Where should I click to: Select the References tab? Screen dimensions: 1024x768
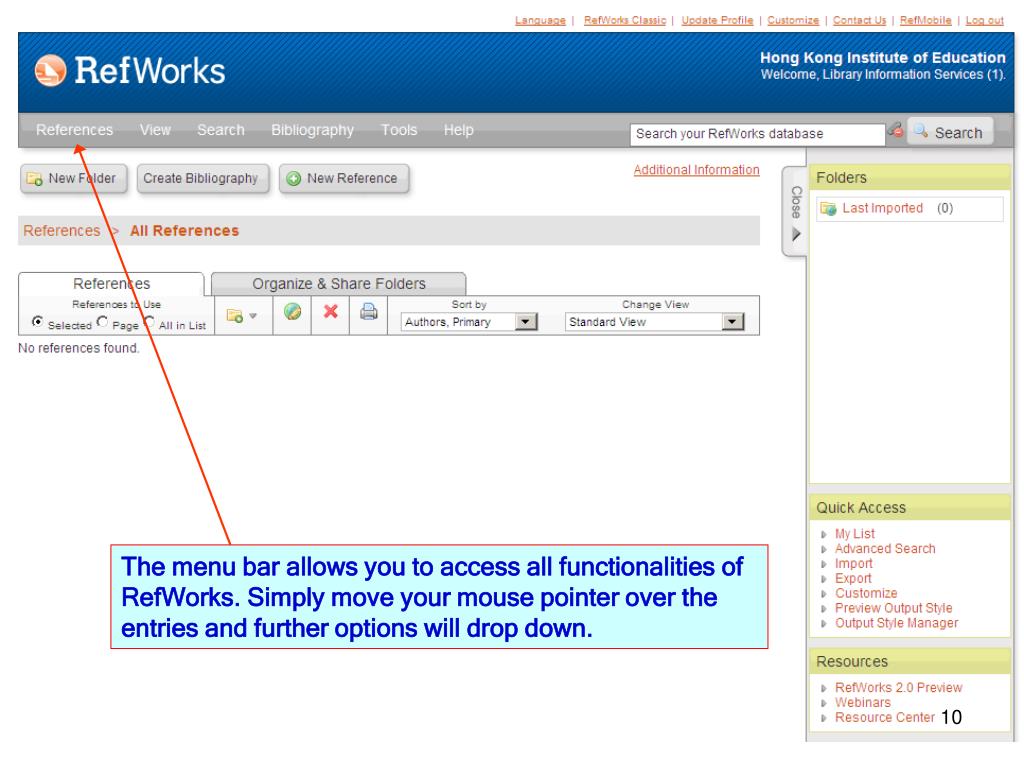(x=111, y=283)
